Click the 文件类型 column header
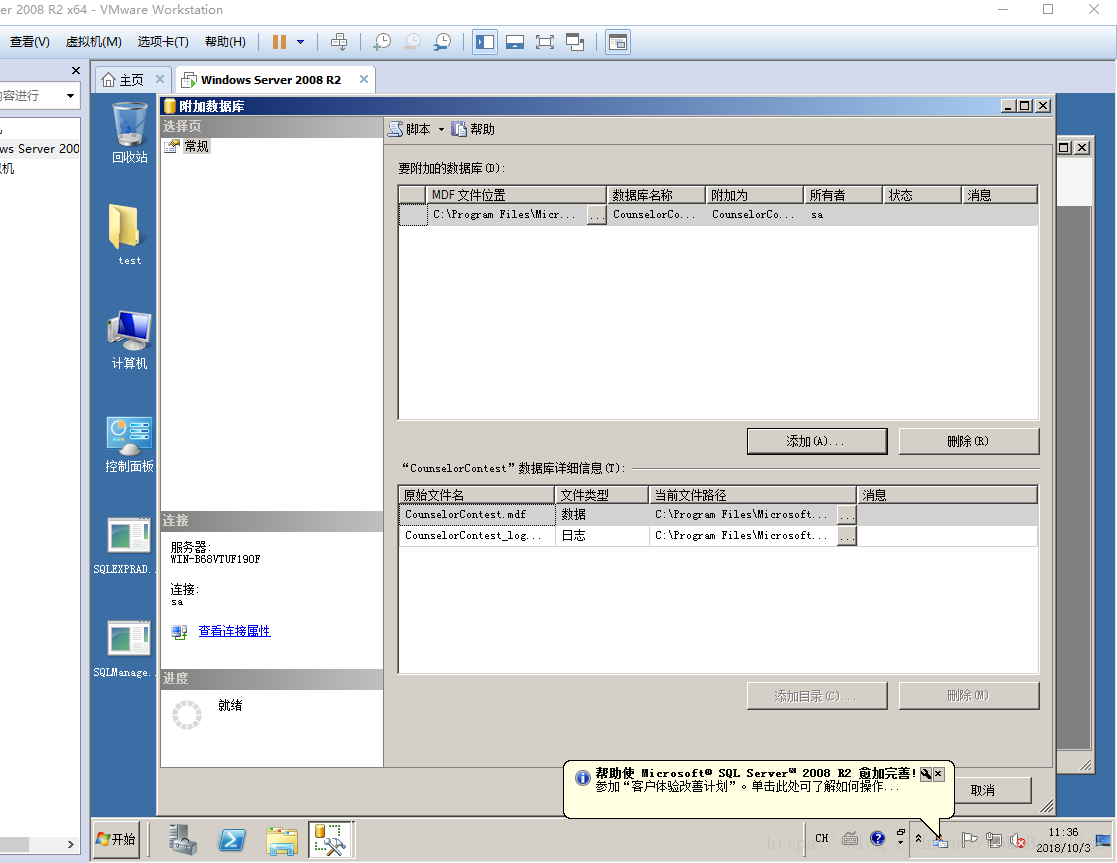Viewport: 1117px width, 863px height. pos(602,495)
